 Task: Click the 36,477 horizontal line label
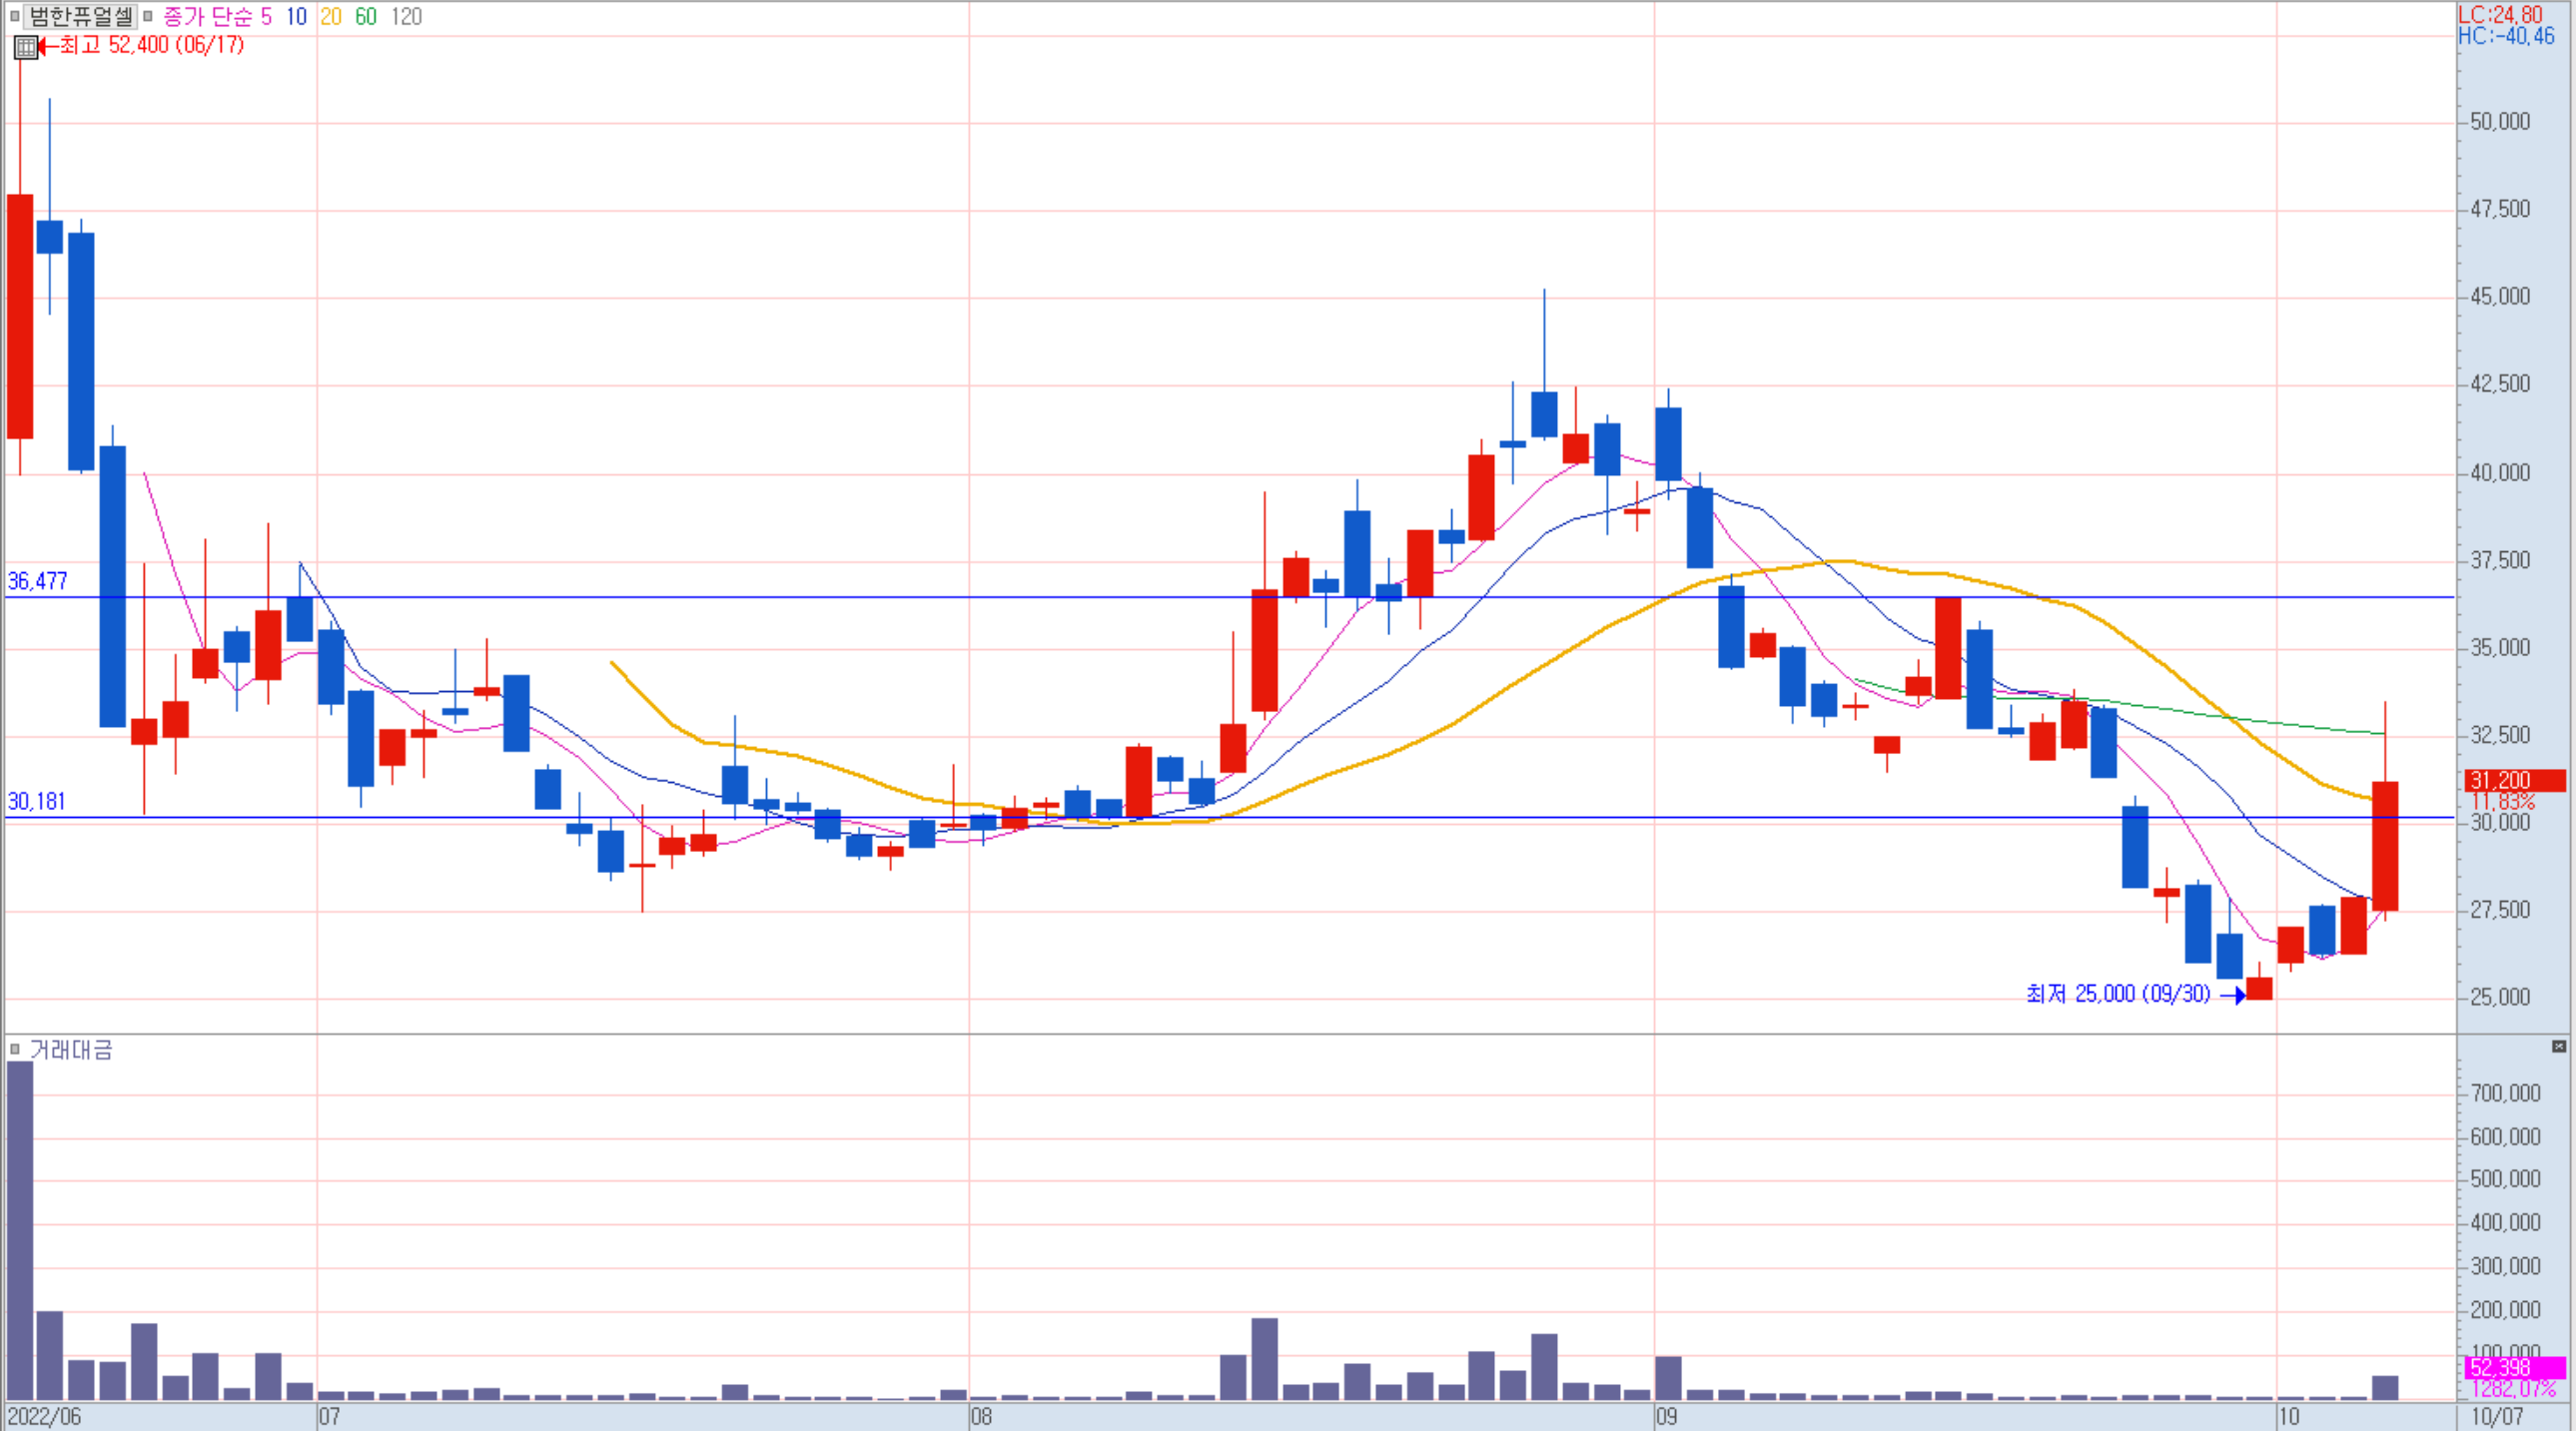pos(37,581)
